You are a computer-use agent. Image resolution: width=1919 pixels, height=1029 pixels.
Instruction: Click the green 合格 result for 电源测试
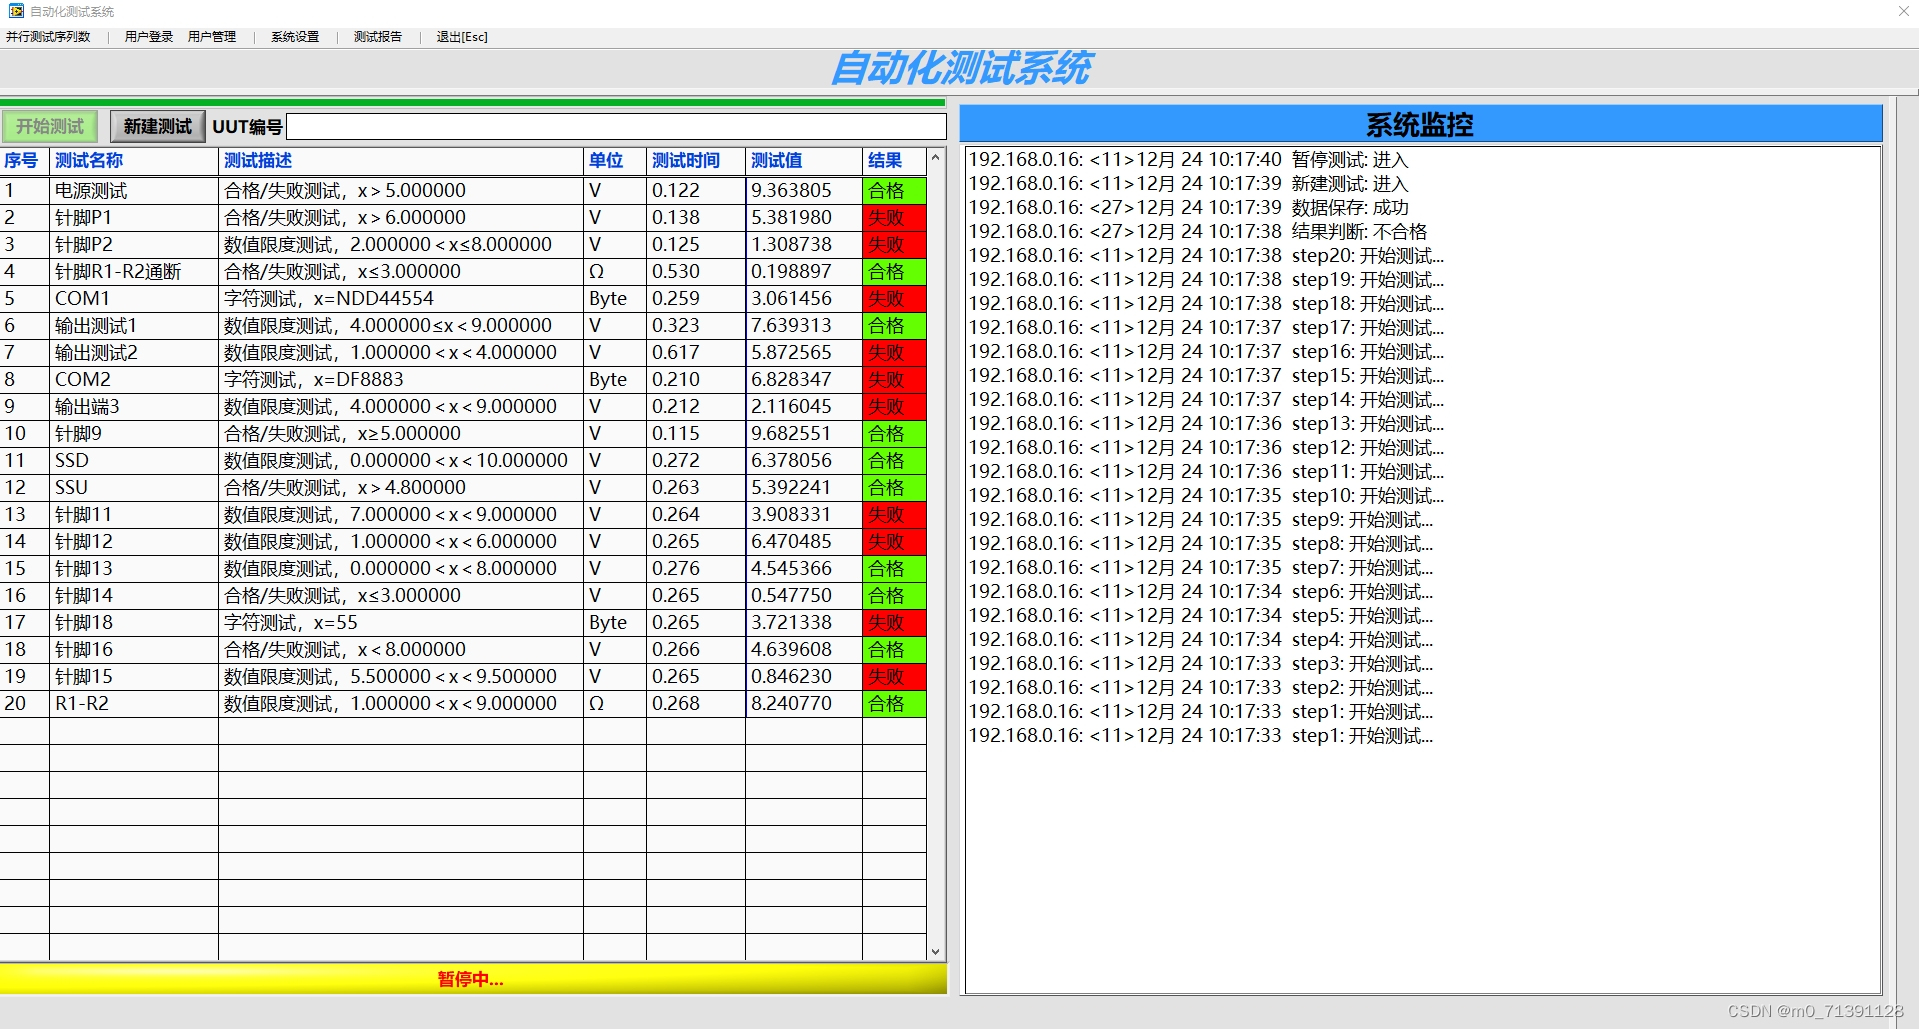[894, 191]
